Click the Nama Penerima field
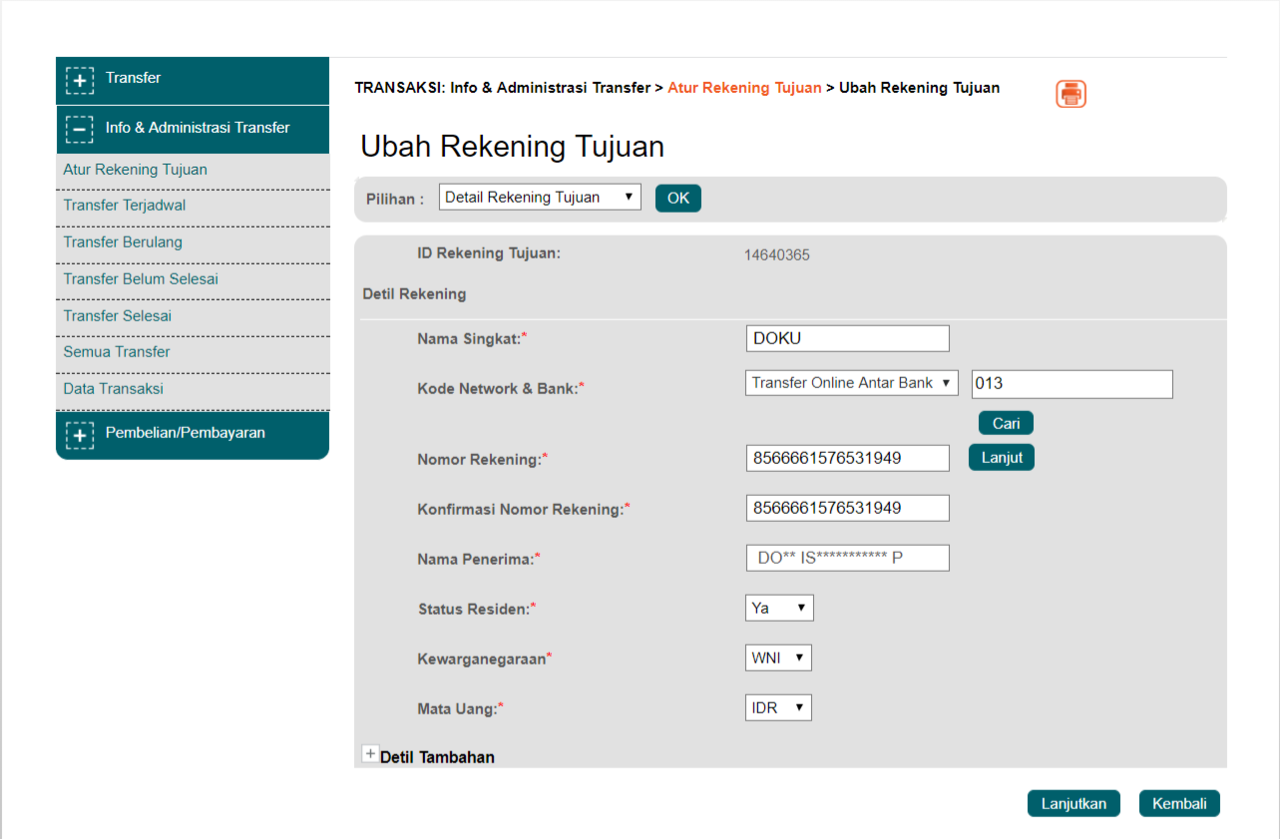This screenshot has width=1280, height=839. [x=847, y=558]
